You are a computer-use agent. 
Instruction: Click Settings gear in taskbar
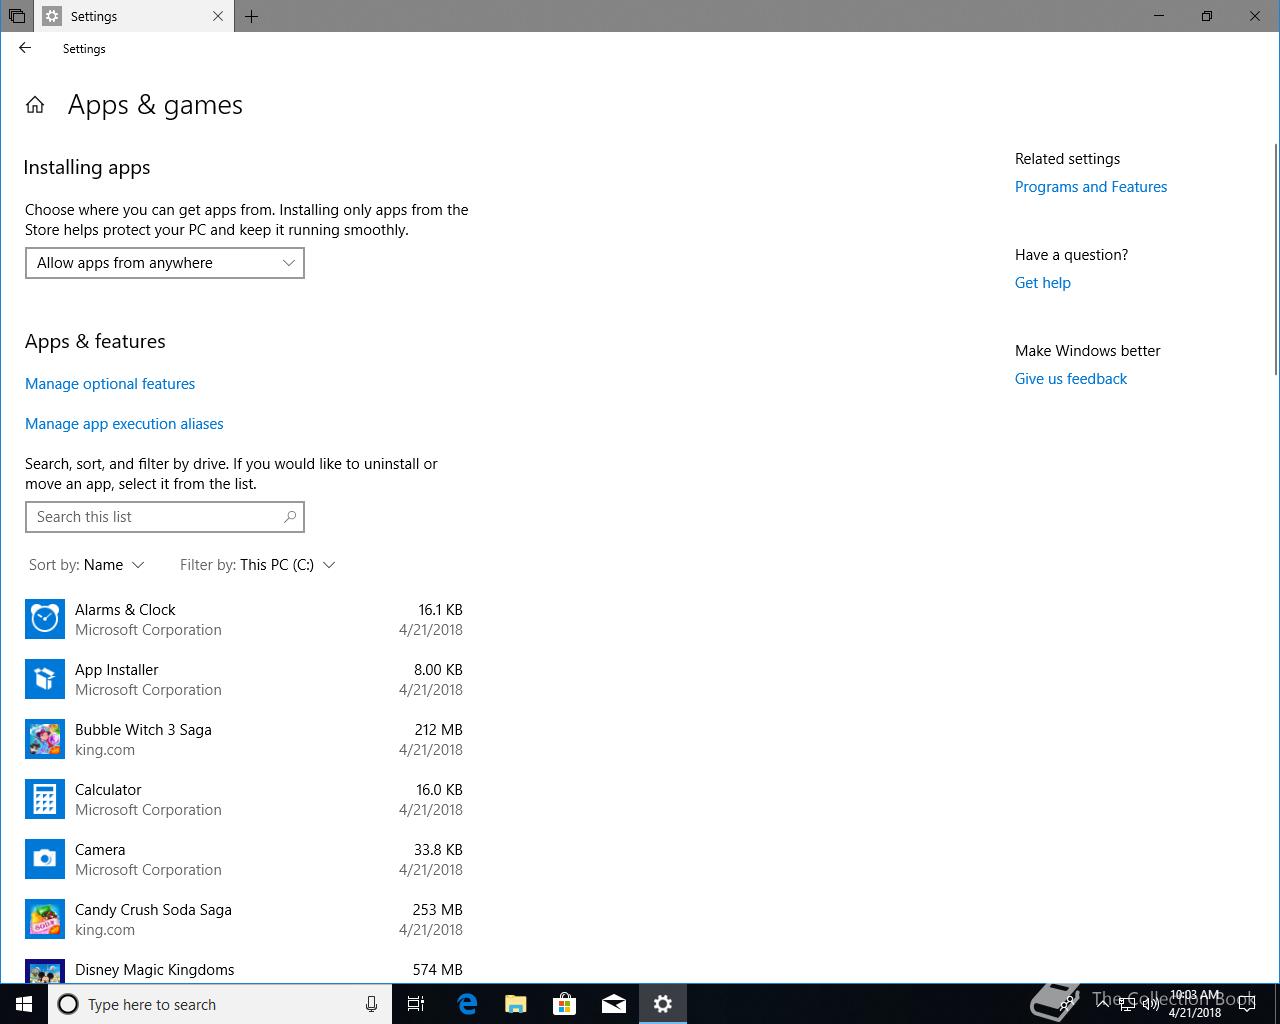point(663,1004)
